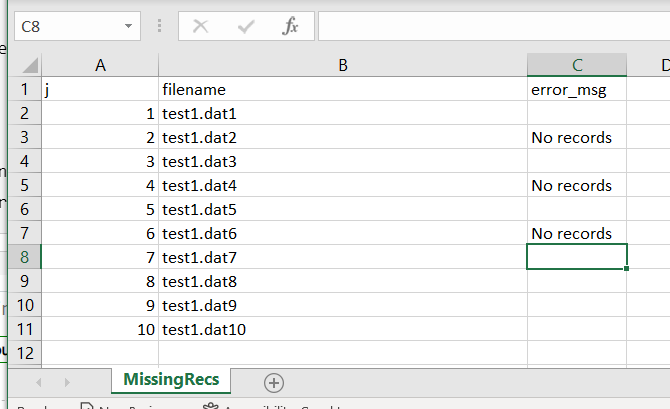Click the Enter checkmark icon in formula bar
670x409 pixels.
point(246,27)
